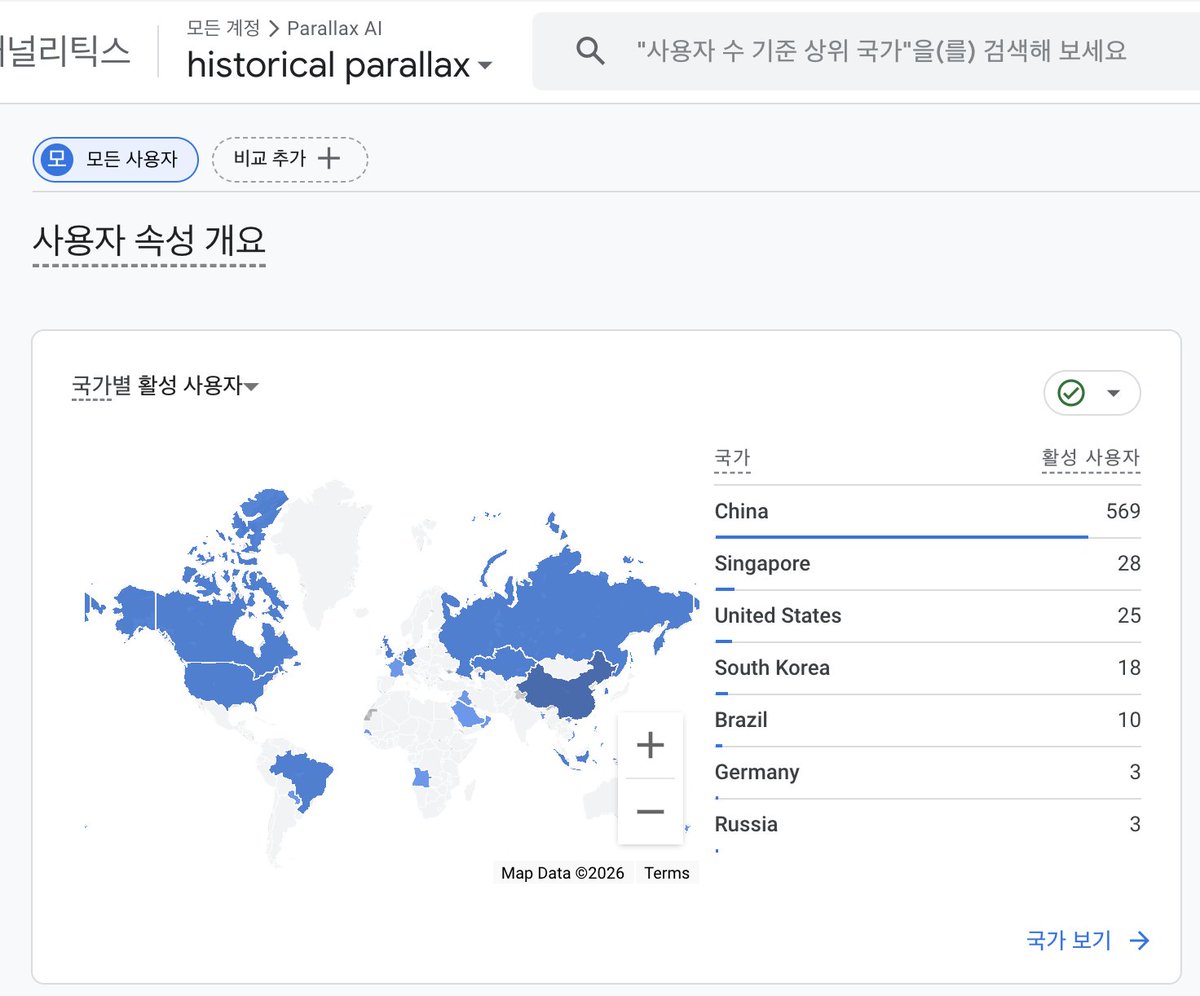Click the green checkmark status icon
The height and width of the screenshot is (996, 1200).
coord(1071,393)
